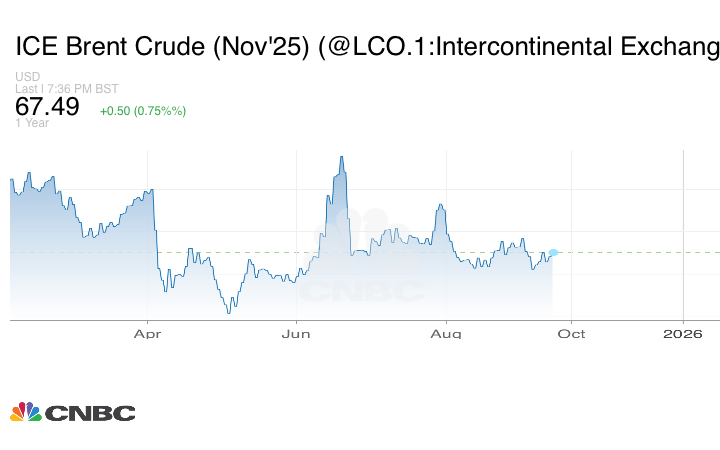Click the CNBC peacock logo icon

coord(25,412)
